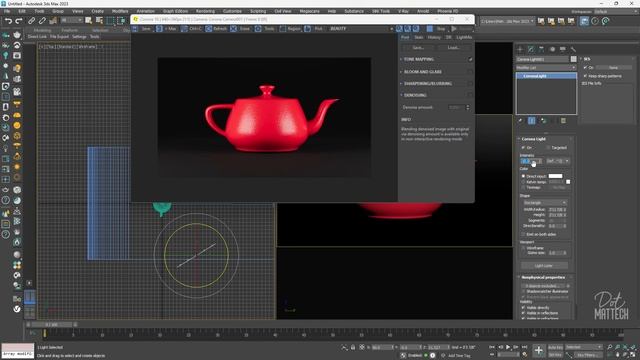Click the Zoom magnifier icon in viewport navigation
This screenshot has height=360, width=640.
click(609, 347)
